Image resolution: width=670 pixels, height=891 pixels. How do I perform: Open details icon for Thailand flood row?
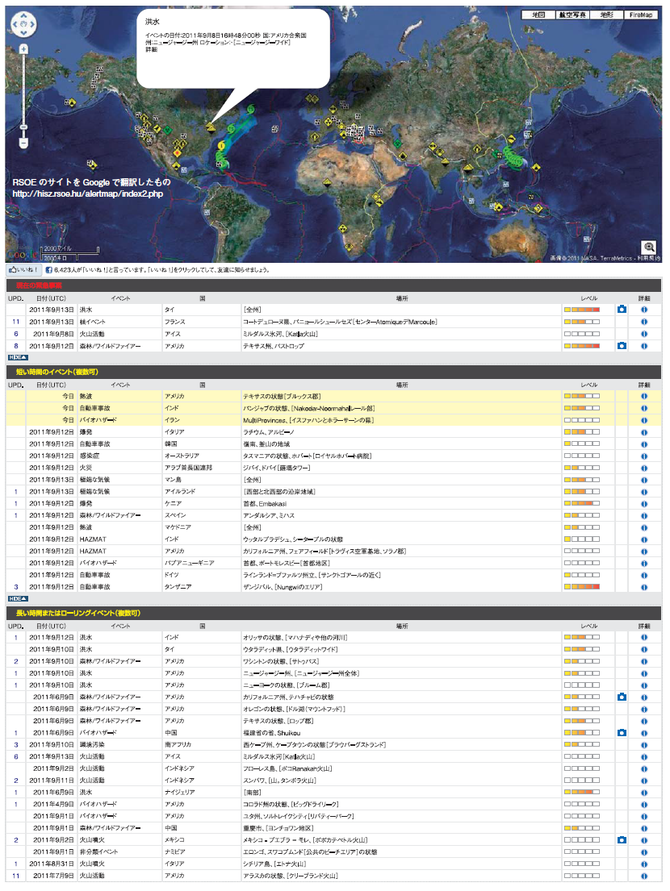point(644,310)
